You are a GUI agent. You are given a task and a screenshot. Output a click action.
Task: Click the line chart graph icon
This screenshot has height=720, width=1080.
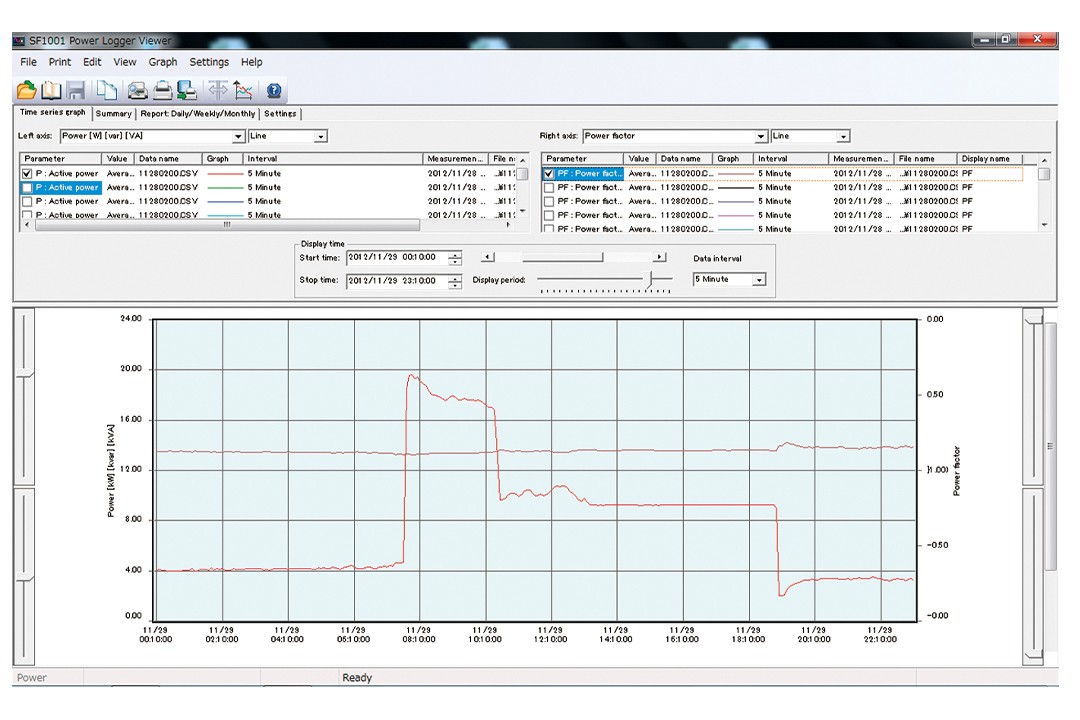(242, 90)
